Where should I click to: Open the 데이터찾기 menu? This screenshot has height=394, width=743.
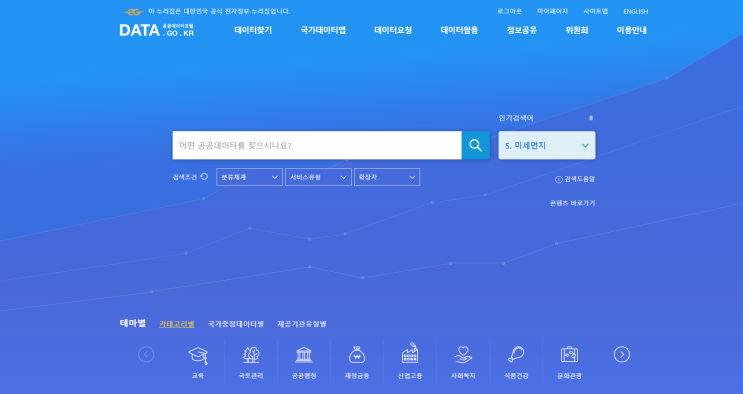coord(253,30)
